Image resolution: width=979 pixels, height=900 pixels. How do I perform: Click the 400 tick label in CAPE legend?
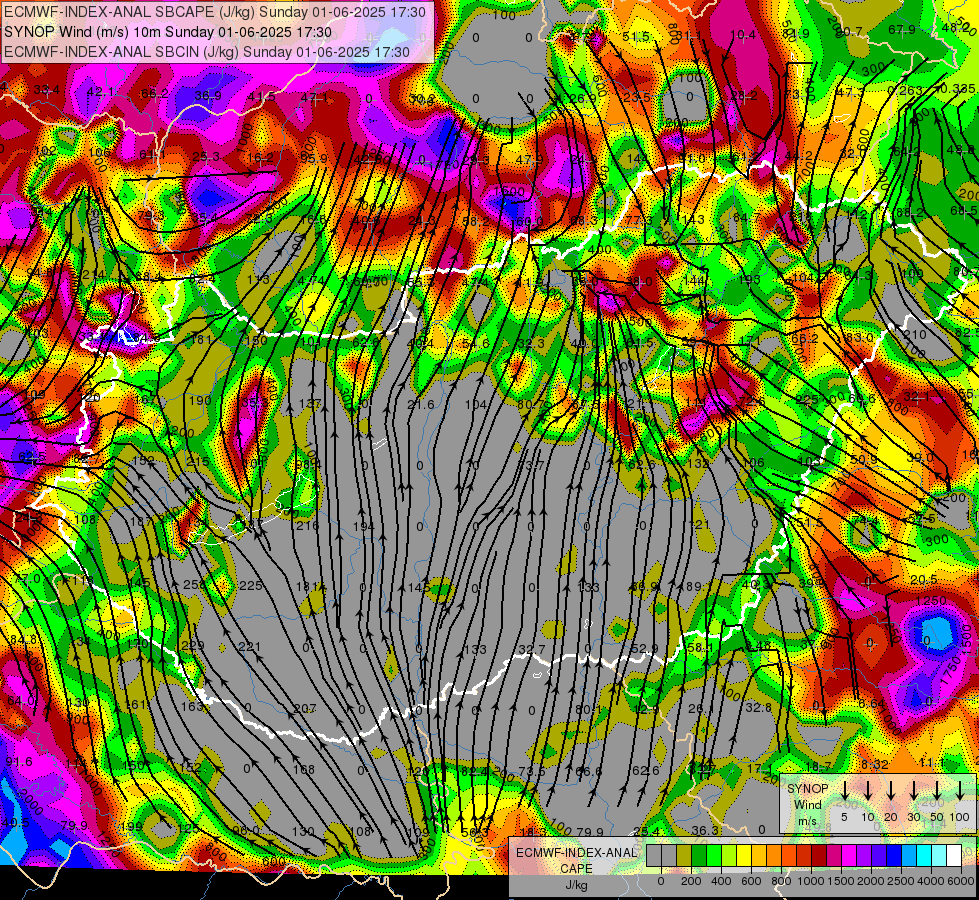point(721,881)
